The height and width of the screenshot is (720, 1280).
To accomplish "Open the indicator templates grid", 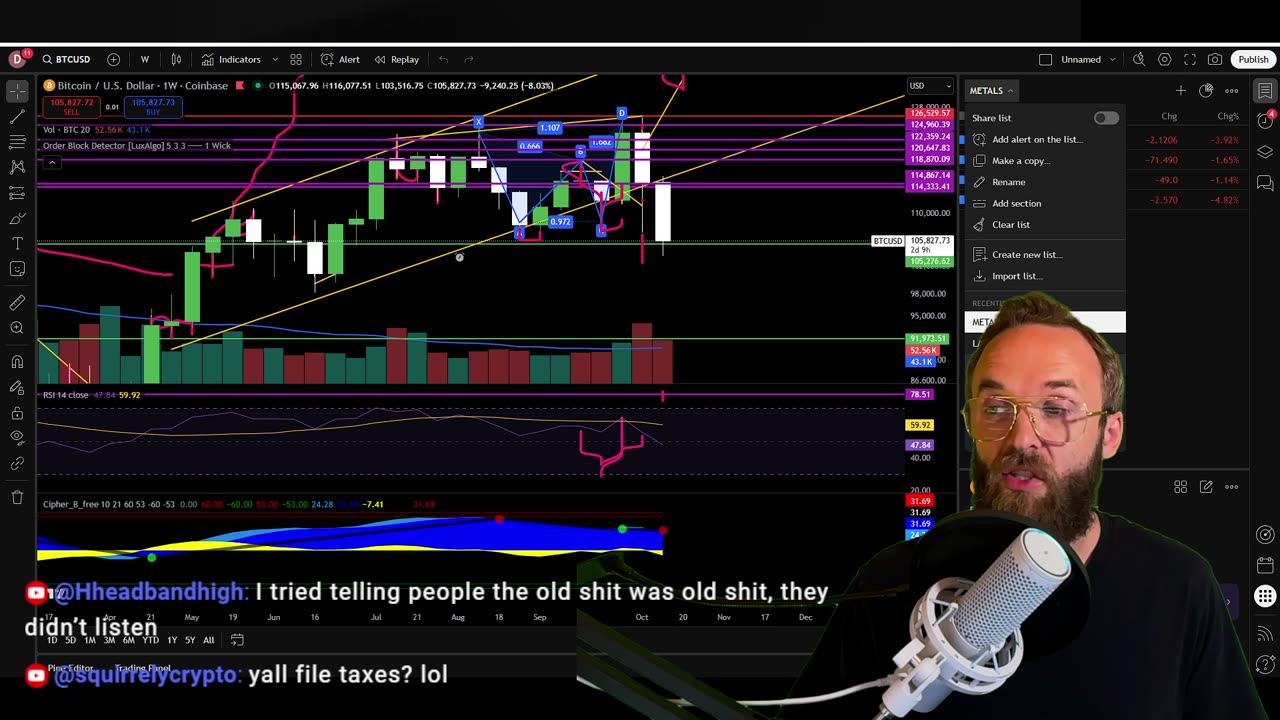I will [296, 59].
